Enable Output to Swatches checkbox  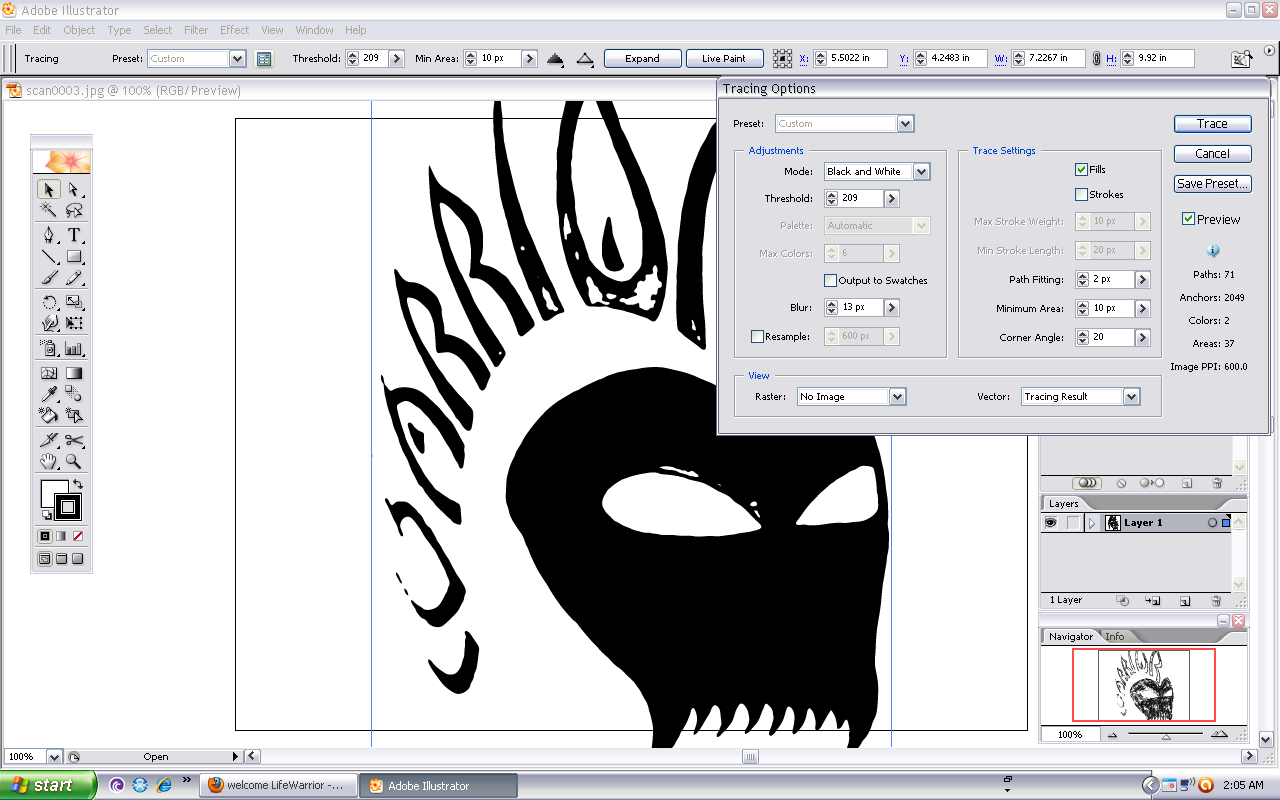pyautogui.click(x=830, y=281)
